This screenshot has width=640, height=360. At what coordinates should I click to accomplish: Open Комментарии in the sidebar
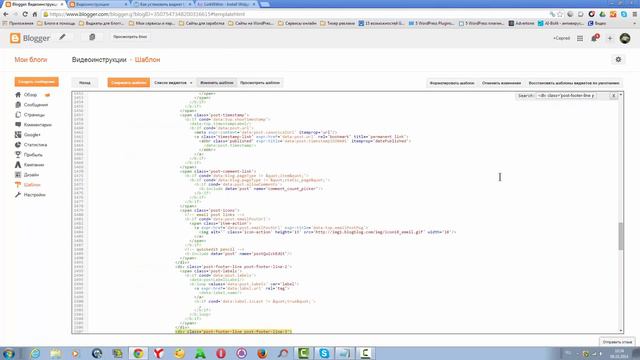(38, 124)
